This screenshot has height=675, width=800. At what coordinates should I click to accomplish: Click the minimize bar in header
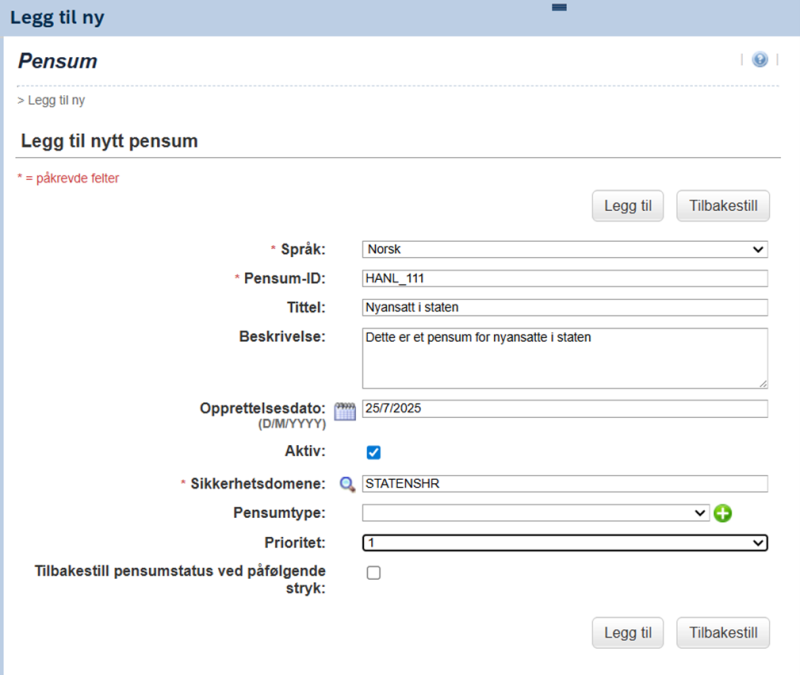(x=559, y=7)
